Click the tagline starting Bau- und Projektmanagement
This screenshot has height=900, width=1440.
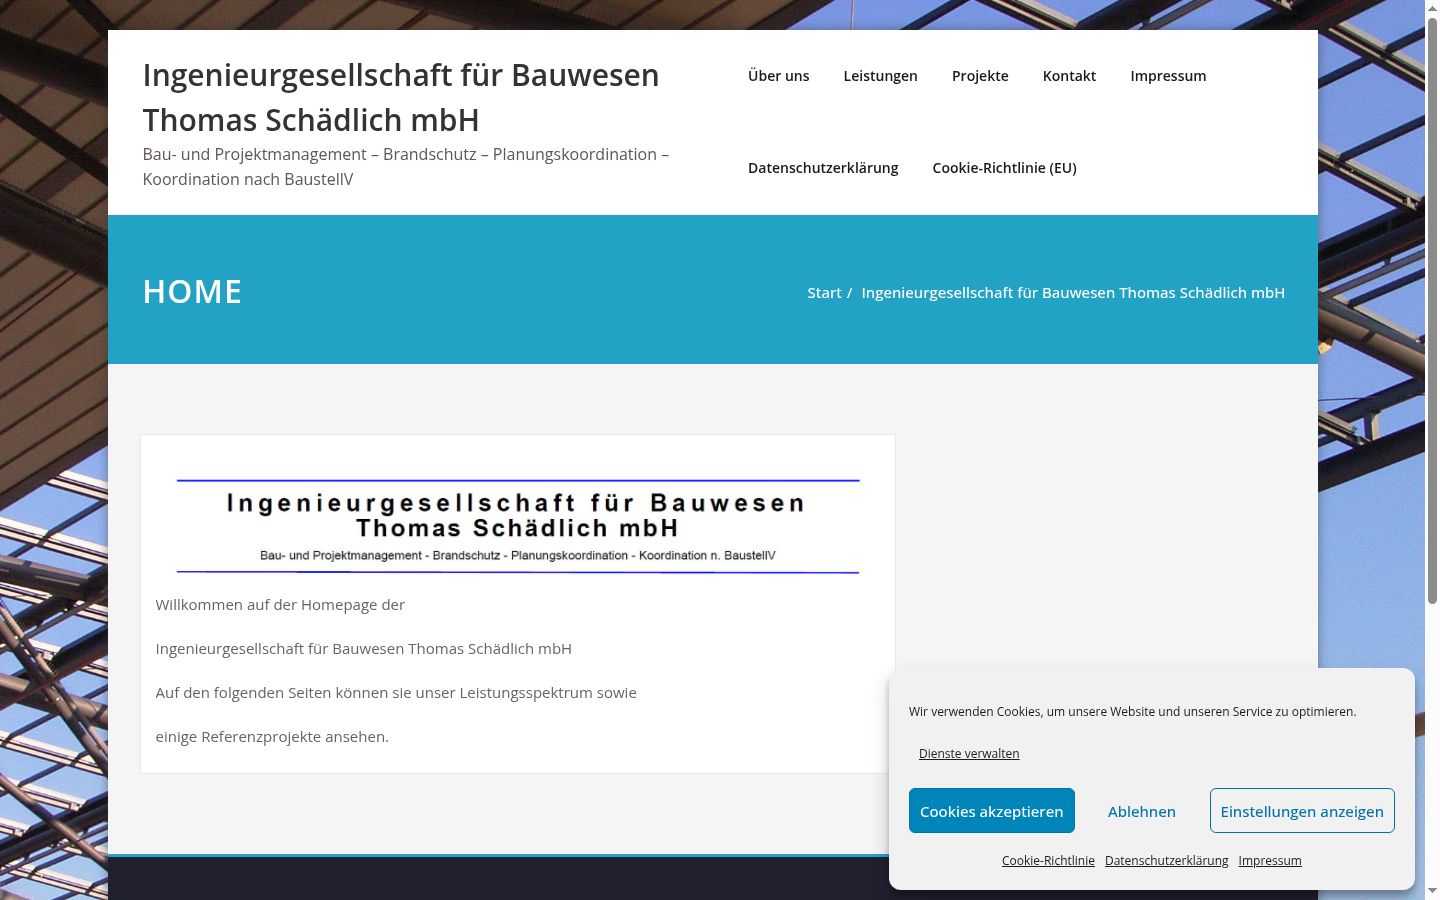[x=406, y=167]
